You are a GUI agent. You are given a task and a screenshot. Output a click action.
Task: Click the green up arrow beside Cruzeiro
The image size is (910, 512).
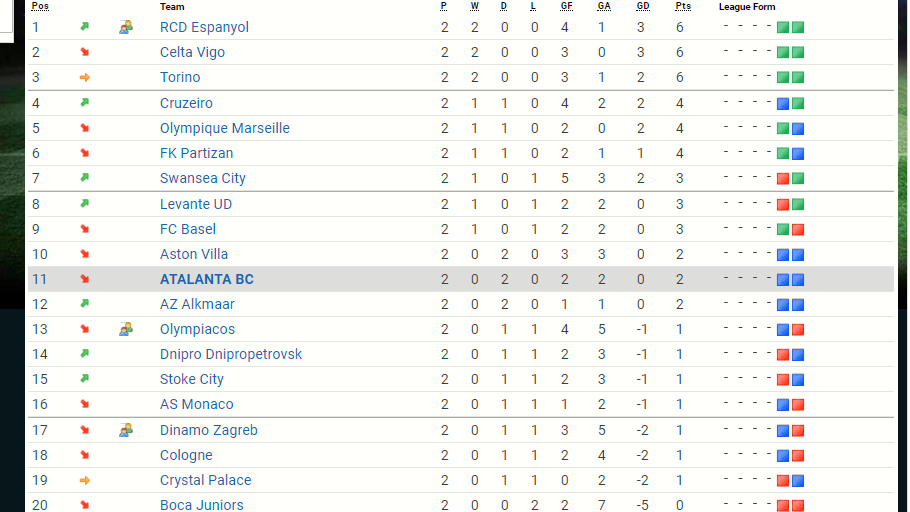point(85,103)
